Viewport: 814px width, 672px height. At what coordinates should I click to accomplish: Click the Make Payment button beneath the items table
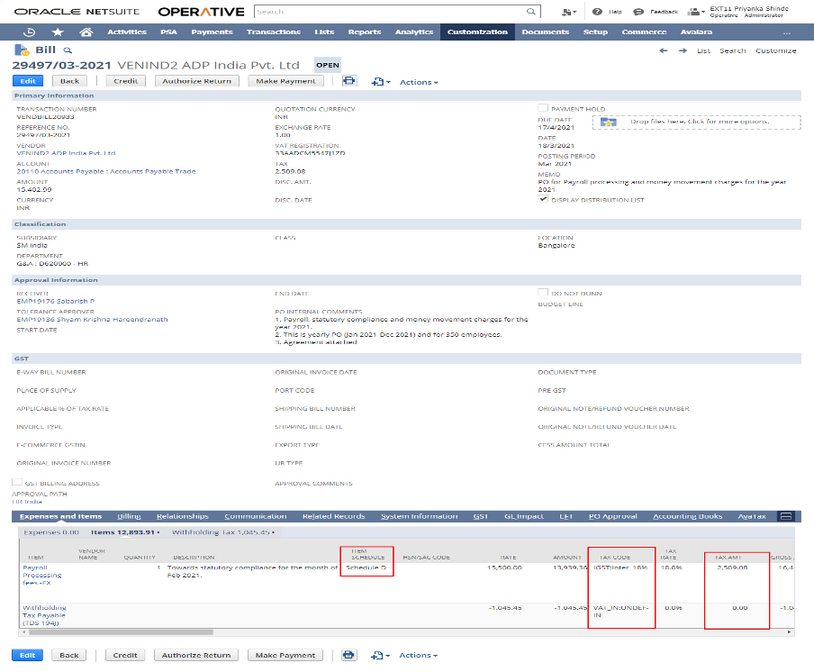(285, 655)
